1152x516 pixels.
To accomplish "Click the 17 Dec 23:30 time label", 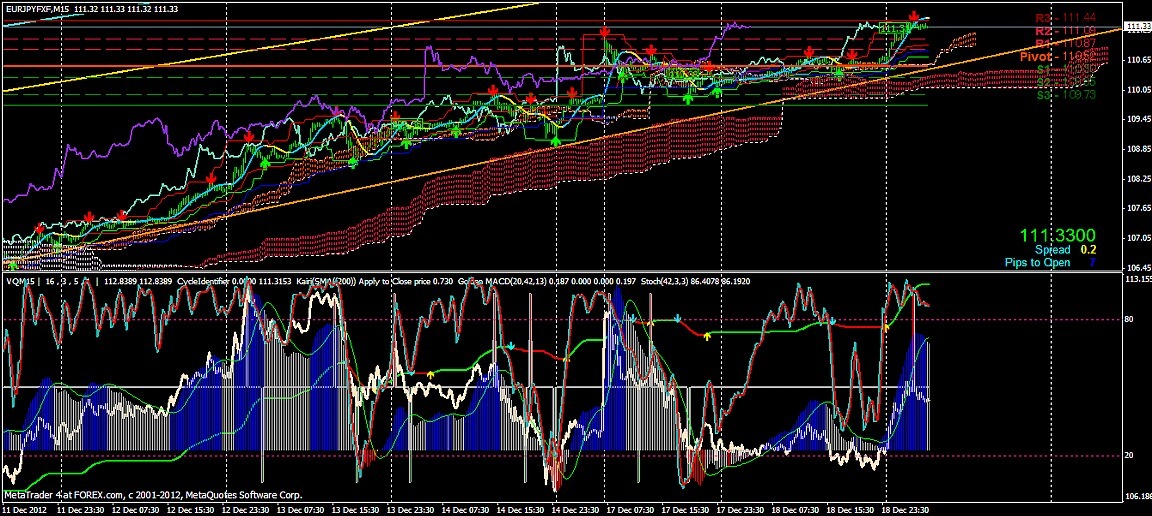I will 741,509.
